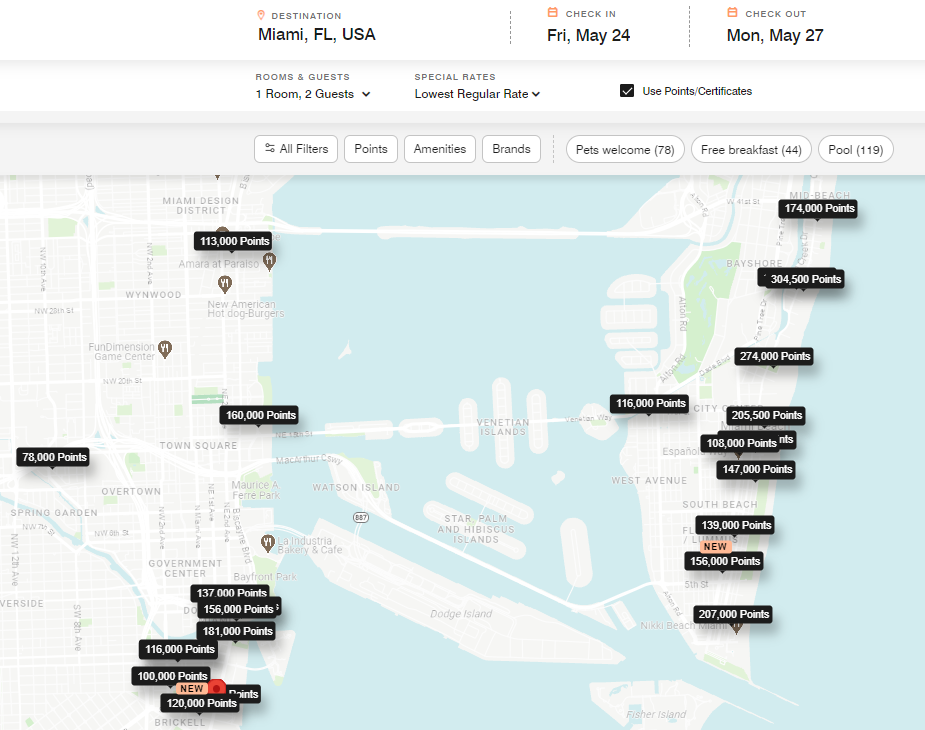Expand the Rooms & Guests dropdown

313,94
